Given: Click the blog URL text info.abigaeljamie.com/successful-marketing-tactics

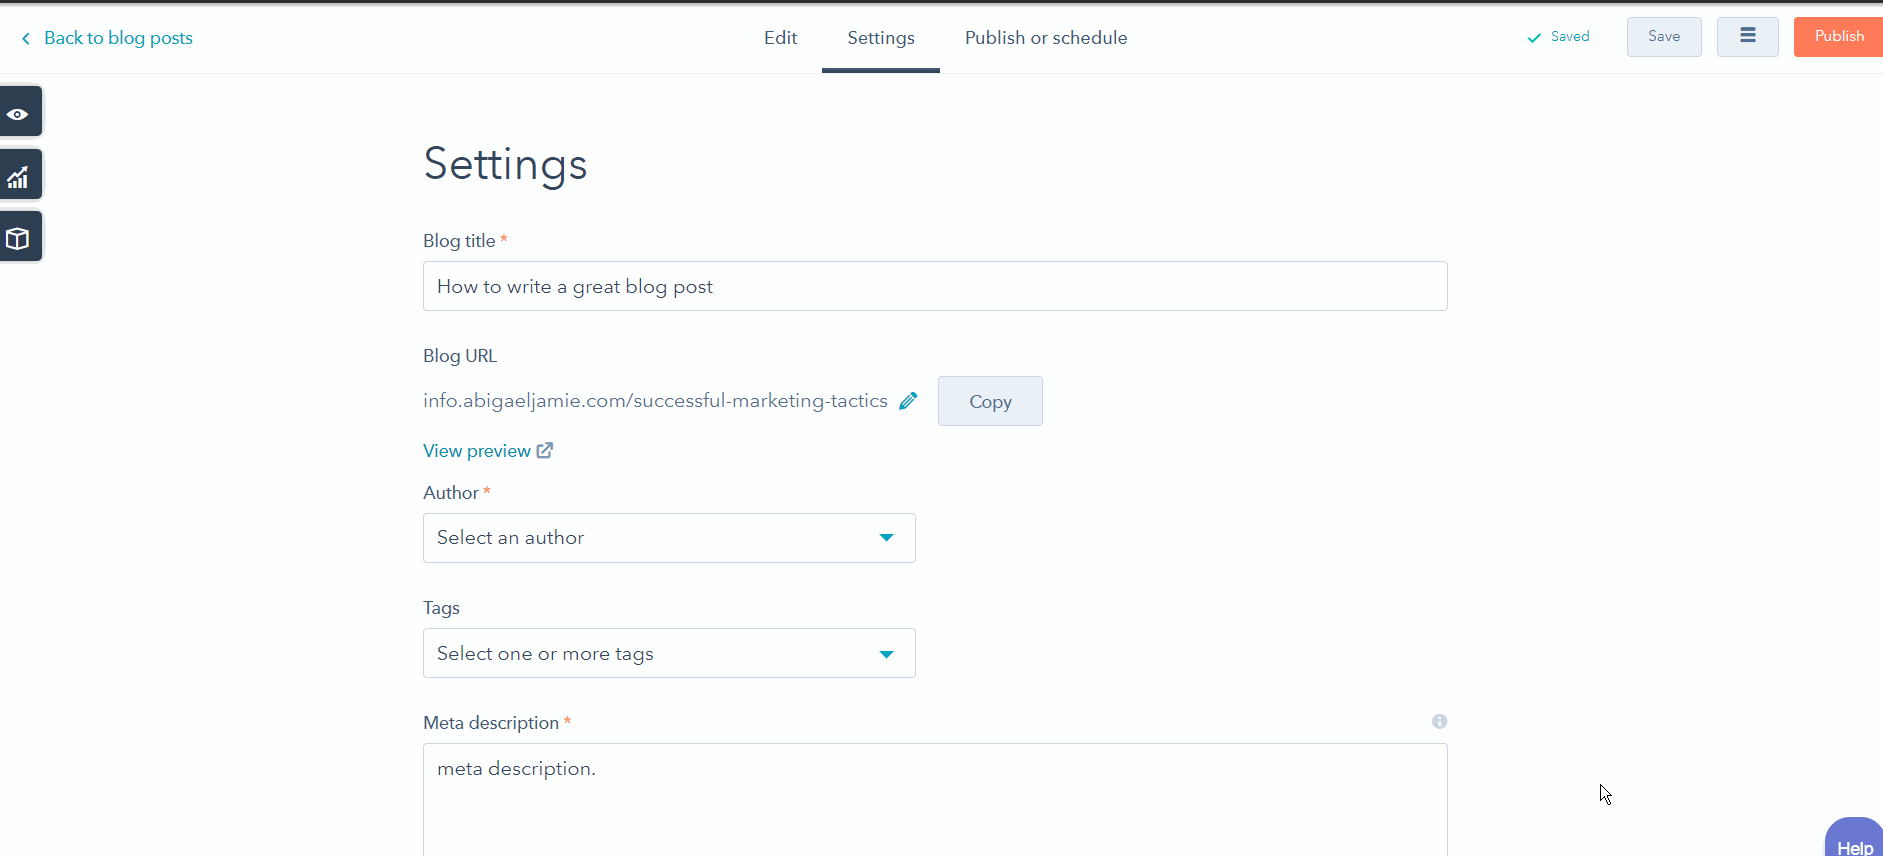Looking at the screenshot, I should (655, 401).
